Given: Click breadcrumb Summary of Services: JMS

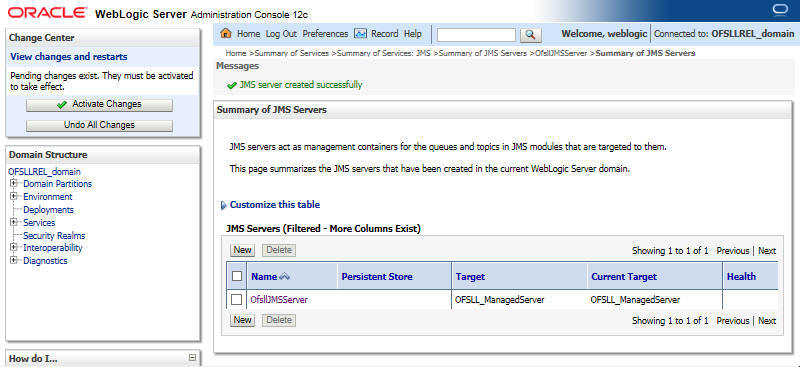Looking at the screenshot, I should click(x=384, y=53).
